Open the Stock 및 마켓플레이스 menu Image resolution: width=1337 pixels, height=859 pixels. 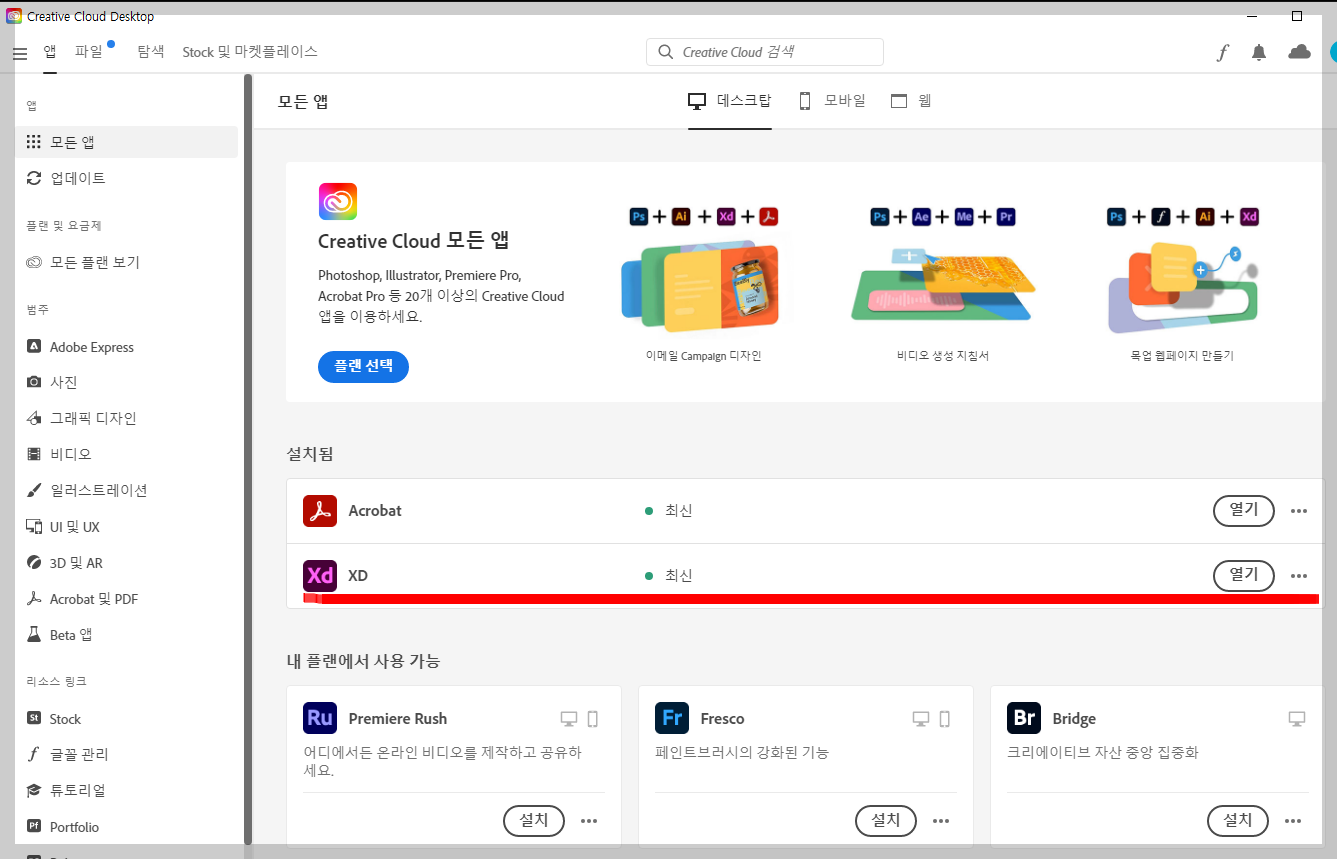[x=250, y=51]
